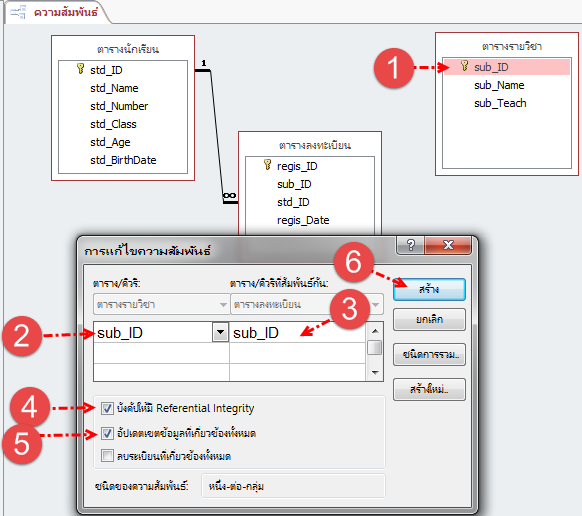Click the สร้าง create button

click(x=429, y=290)
